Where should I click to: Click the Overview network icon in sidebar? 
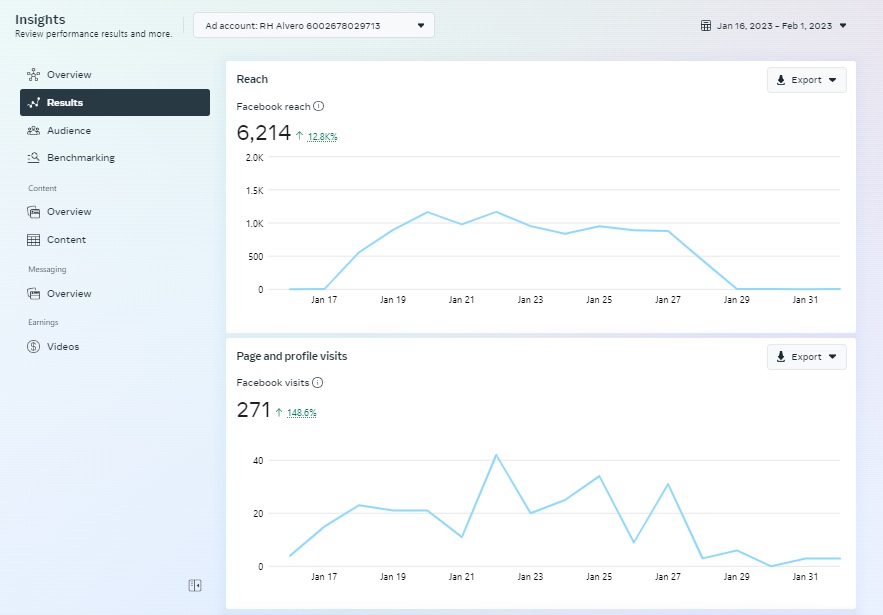click(x=33, y=75)
